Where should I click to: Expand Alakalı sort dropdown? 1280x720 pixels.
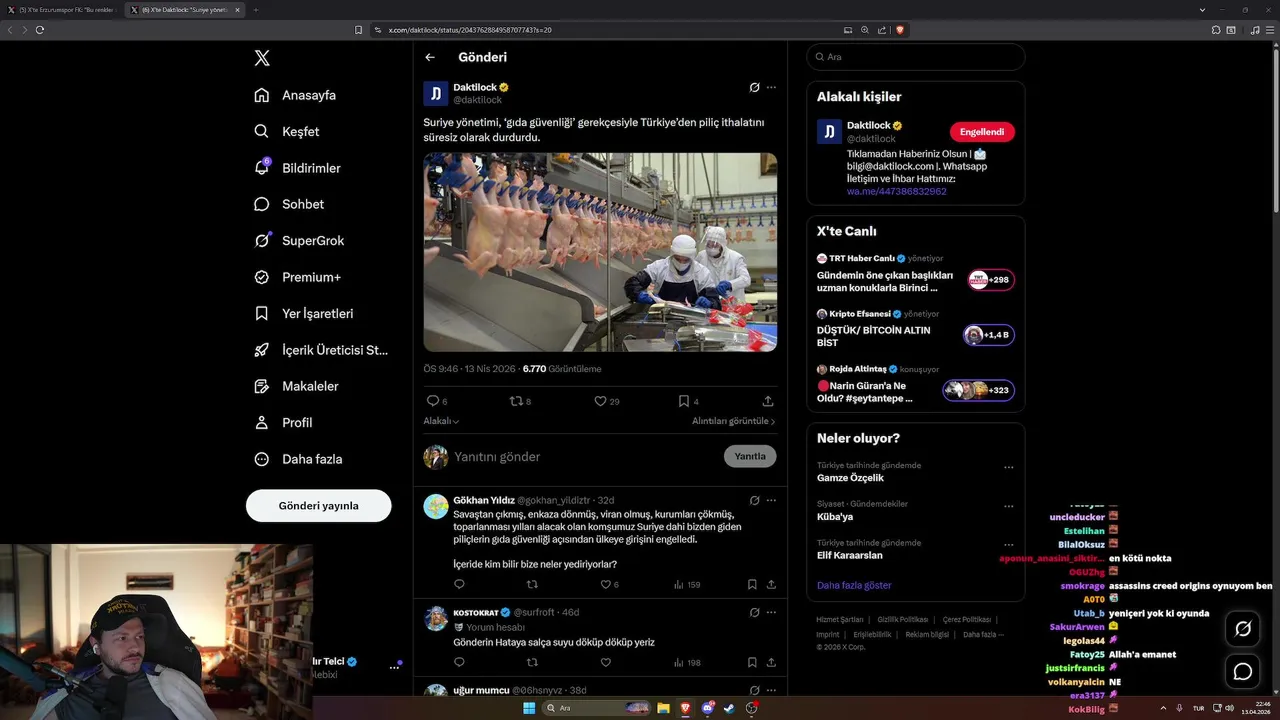point(441,421)
